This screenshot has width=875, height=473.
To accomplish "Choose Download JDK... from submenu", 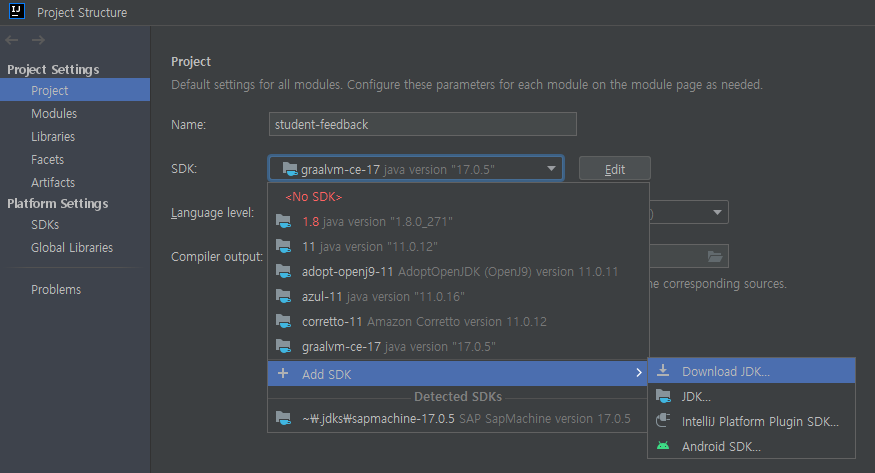I will 752,371.
